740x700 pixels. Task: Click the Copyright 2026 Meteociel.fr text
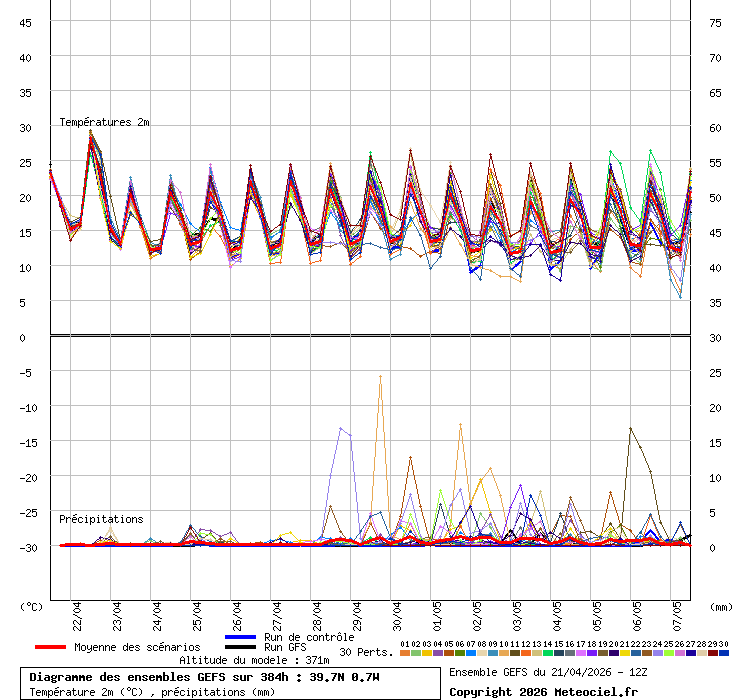pyautogui.click(x=543, y=691)
